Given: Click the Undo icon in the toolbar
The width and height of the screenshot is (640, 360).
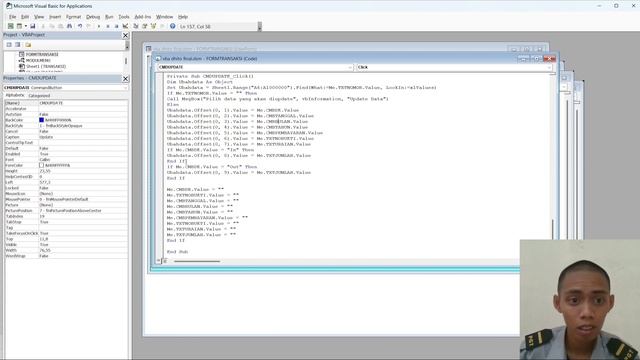Looking at the screenshot, I should [x=80, y=26].
